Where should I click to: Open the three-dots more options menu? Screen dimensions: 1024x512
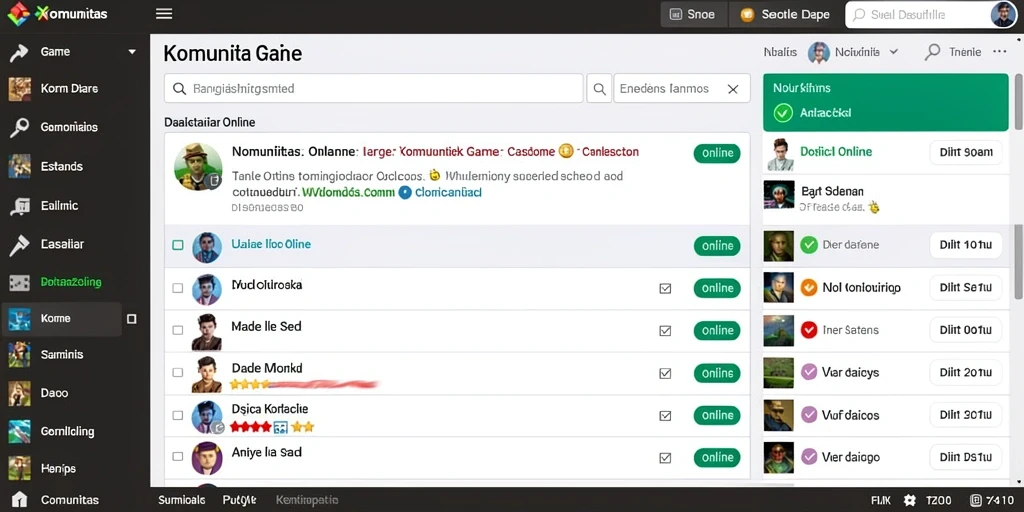pyautogui.click(x=1000, y=52)
